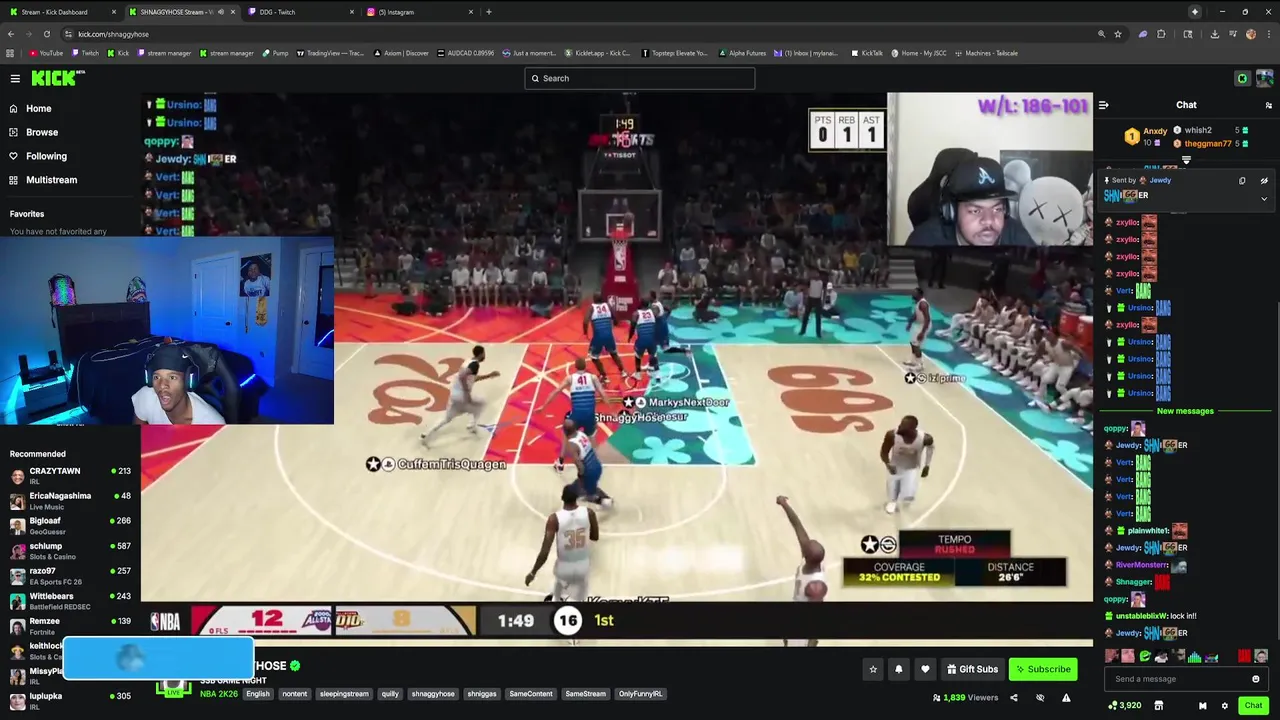Focus the Kick search box
1280x720 pixels.
pyautogui.click(x=640, y=78)
